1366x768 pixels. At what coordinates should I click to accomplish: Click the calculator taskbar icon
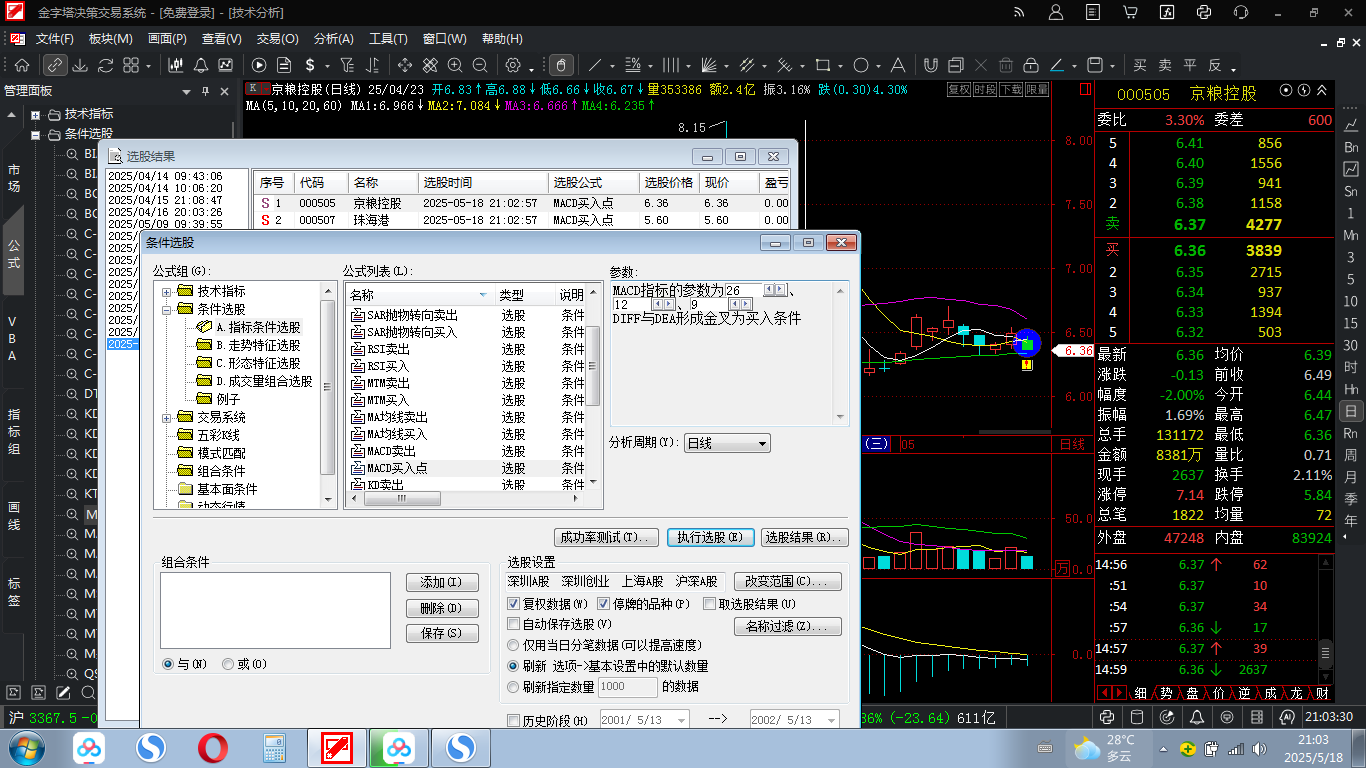(x=273, y=748)
